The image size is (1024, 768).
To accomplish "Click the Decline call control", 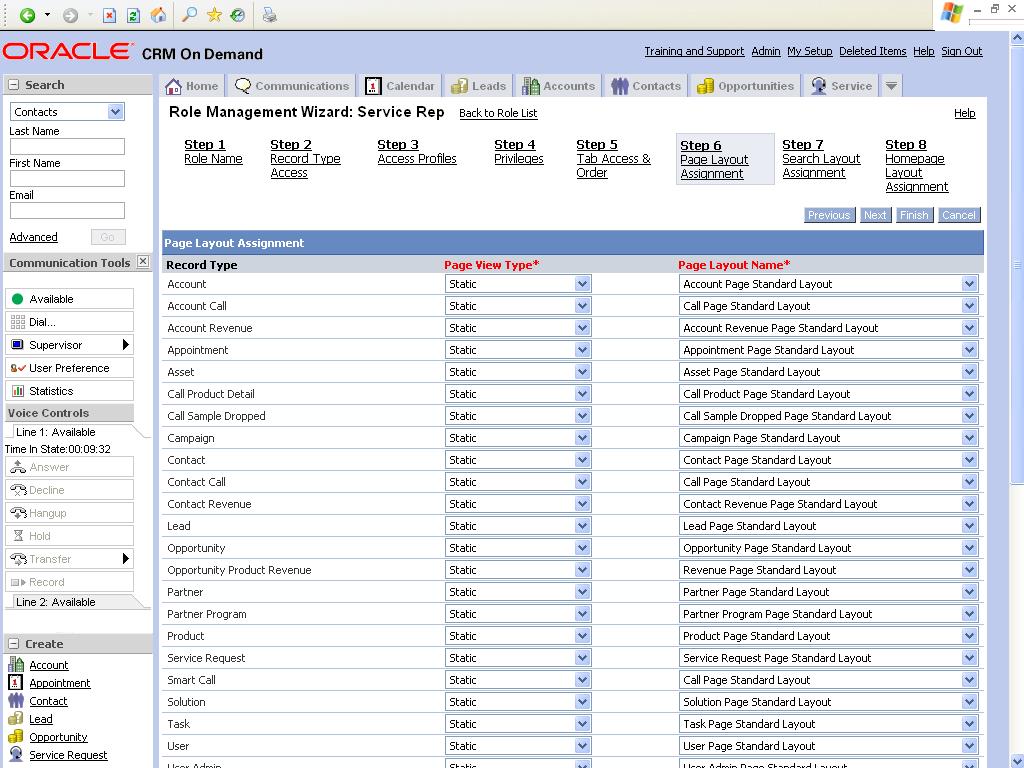I will 69,490.
